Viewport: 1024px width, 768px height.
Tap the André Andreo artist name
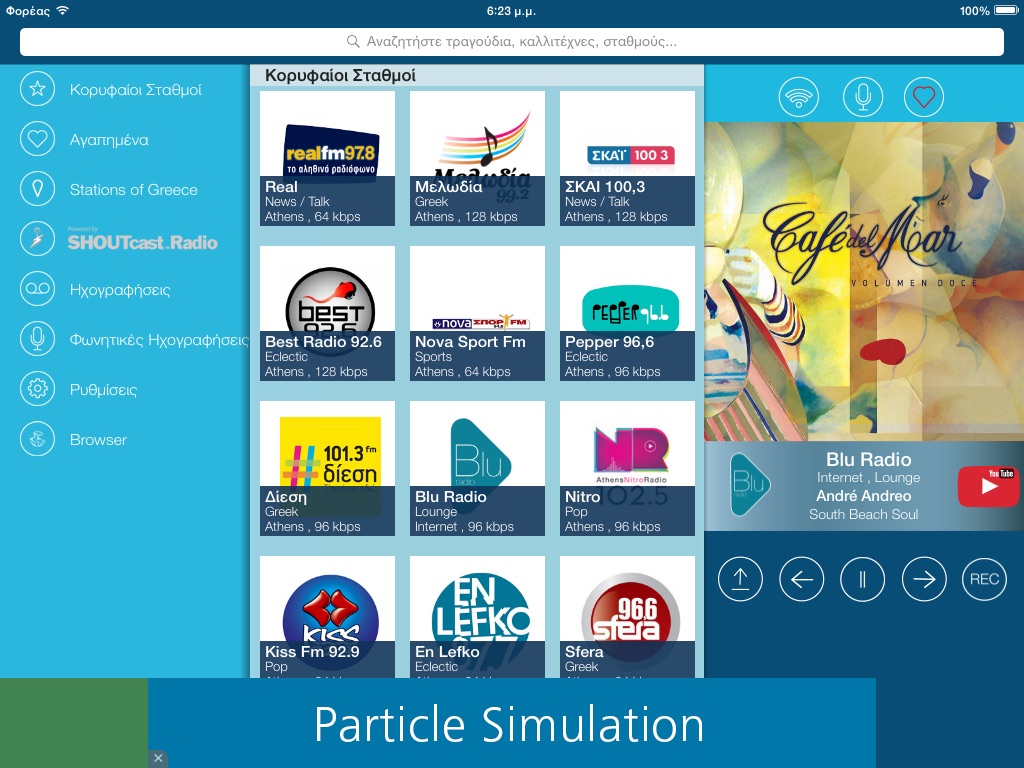(x=863, y=496)
